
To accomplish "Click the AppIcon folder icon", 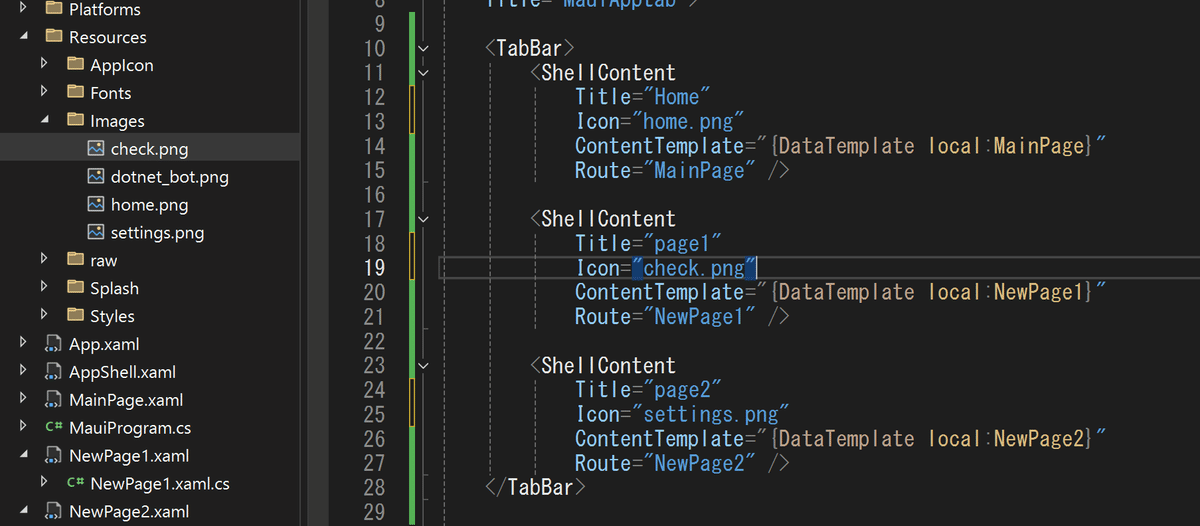I will (75, 65).
